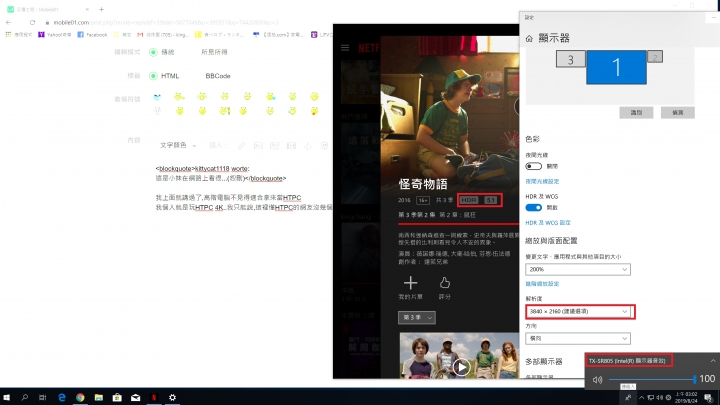Launch Edge from the taskbar

pyautogui.click(x=62, y=397)
